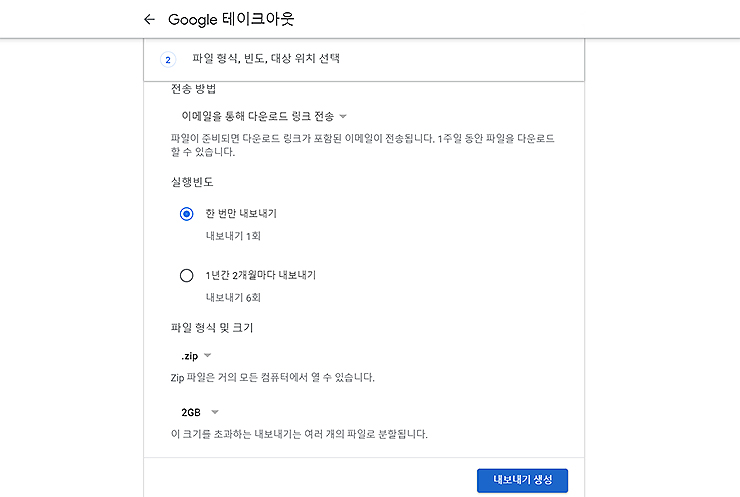The image size is (740, 497).
Task: Click the 내보내기 1회 description text
Action: 233,236
